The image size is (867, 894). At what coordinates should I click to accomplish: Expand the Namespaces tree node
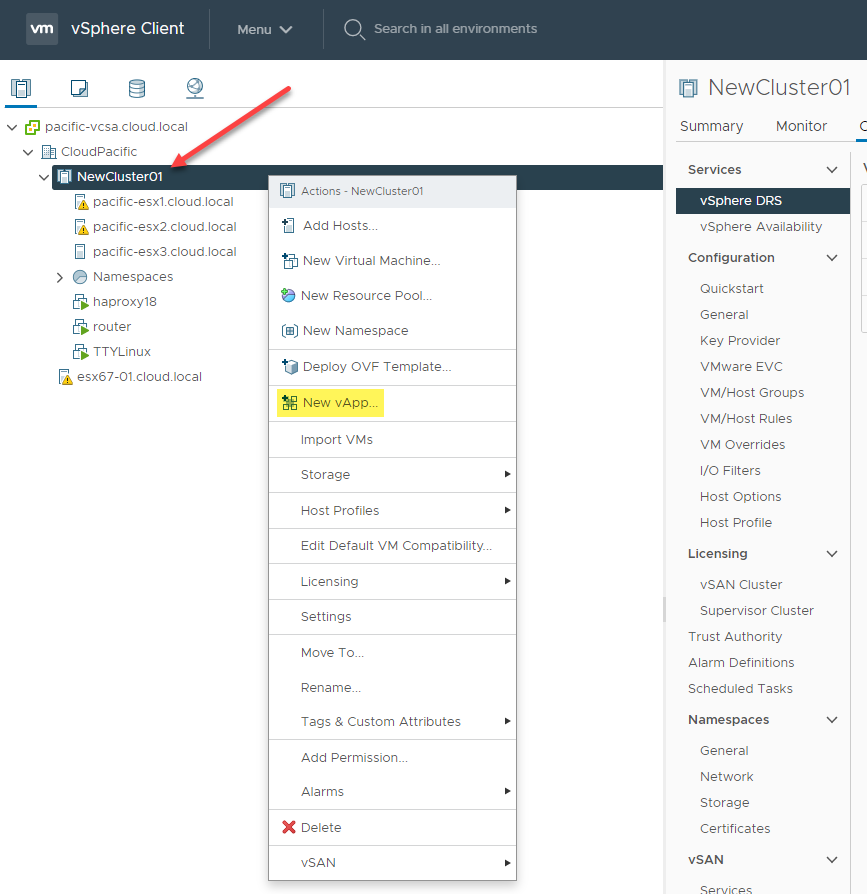(x=60, y=278)
